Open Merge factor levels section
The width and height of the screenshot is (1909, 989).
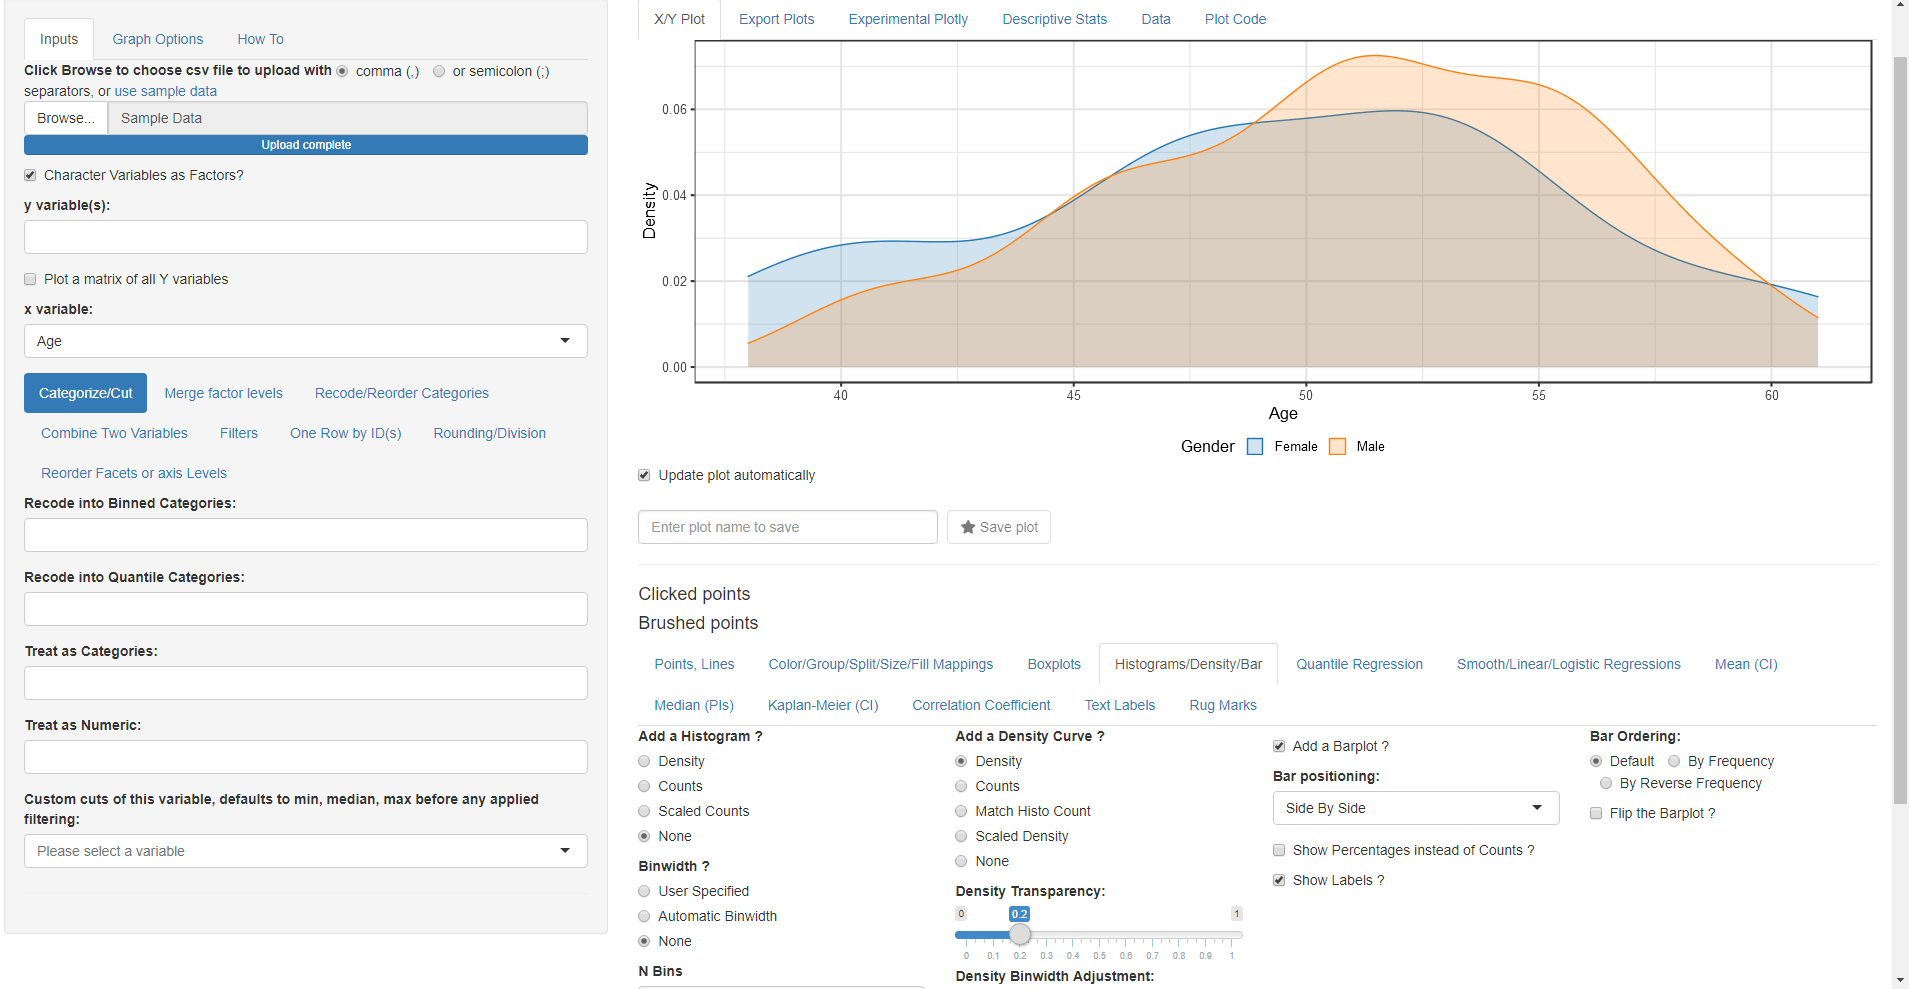click(x=223, y=393)
